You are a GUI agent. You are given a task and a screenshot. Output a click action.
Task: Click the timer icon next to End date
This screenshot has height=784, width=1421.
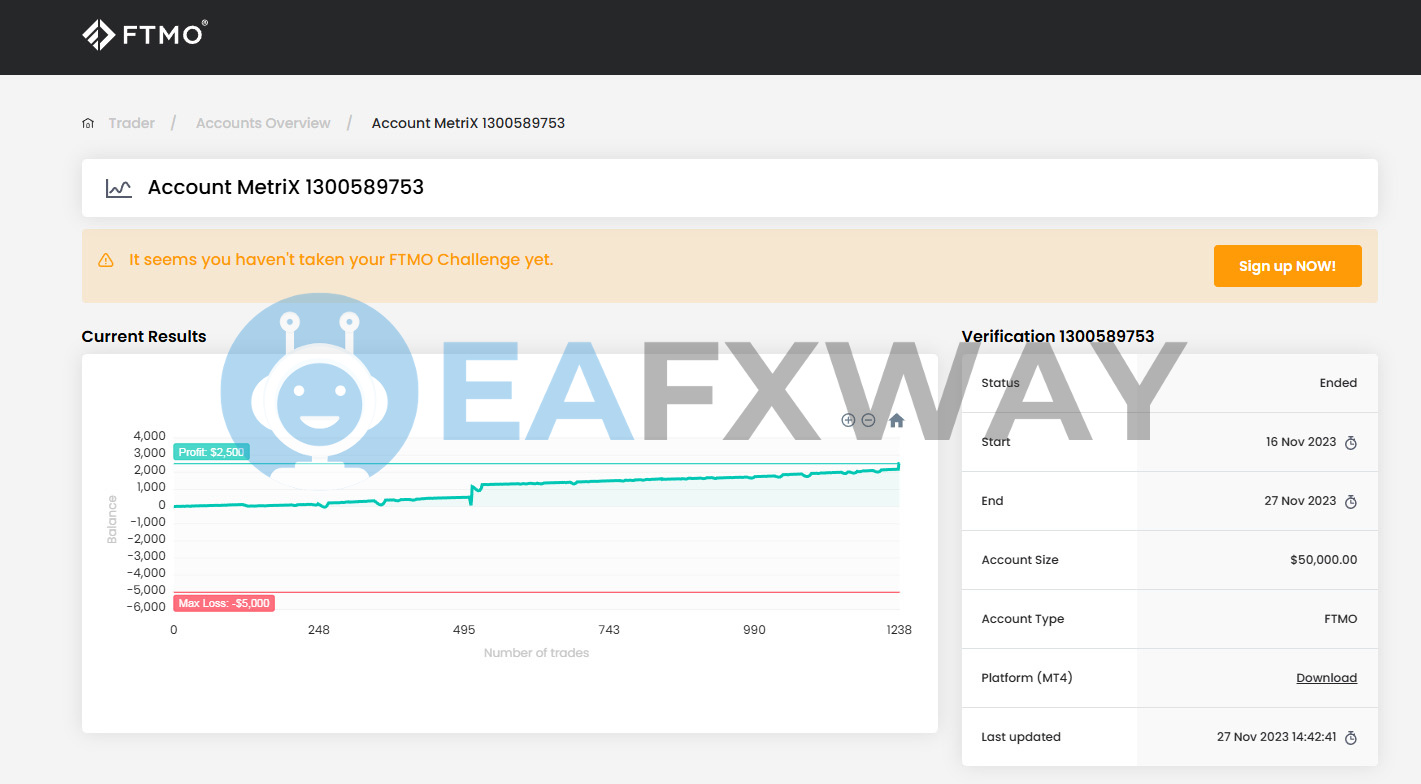[1351, 502]
